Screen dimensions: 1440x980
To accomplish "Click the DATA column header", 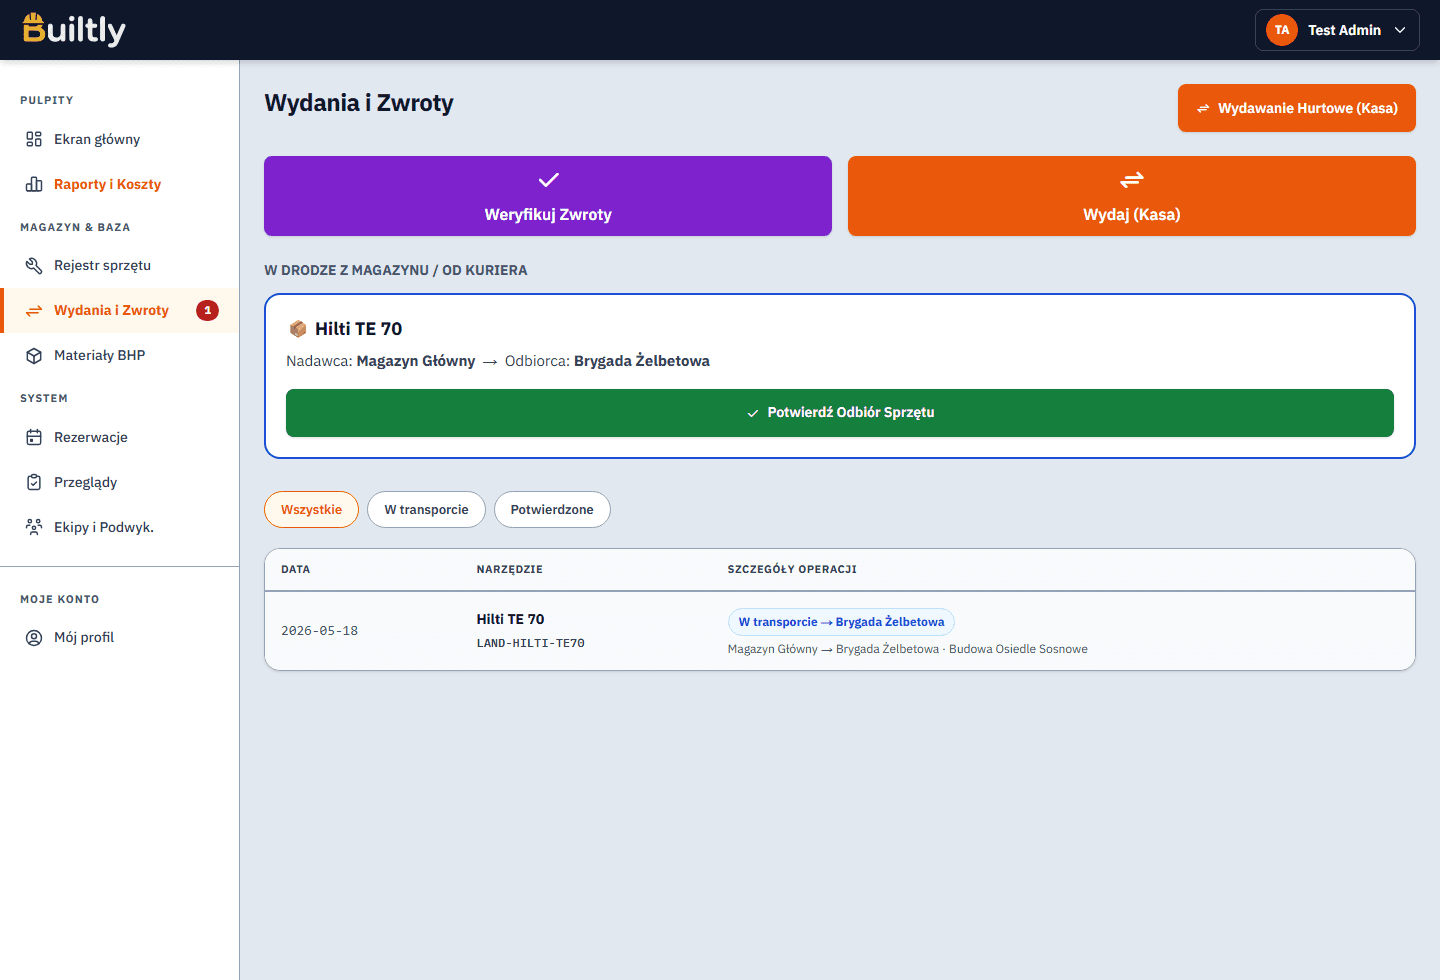I will tap(296, 569).
